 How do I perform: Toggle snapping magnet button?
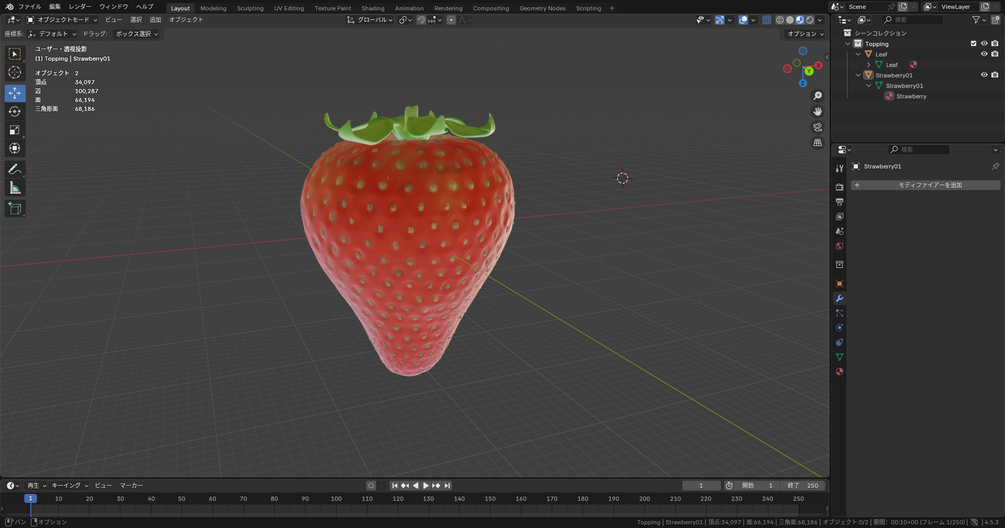pyautogui.click(x=421, y=21)
